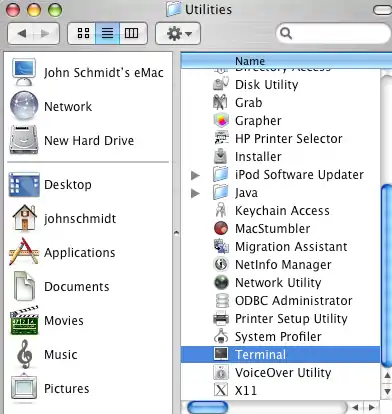Select the X11 app icon
This screenshot has height=414, width=392.
click(x=221, y=390)
